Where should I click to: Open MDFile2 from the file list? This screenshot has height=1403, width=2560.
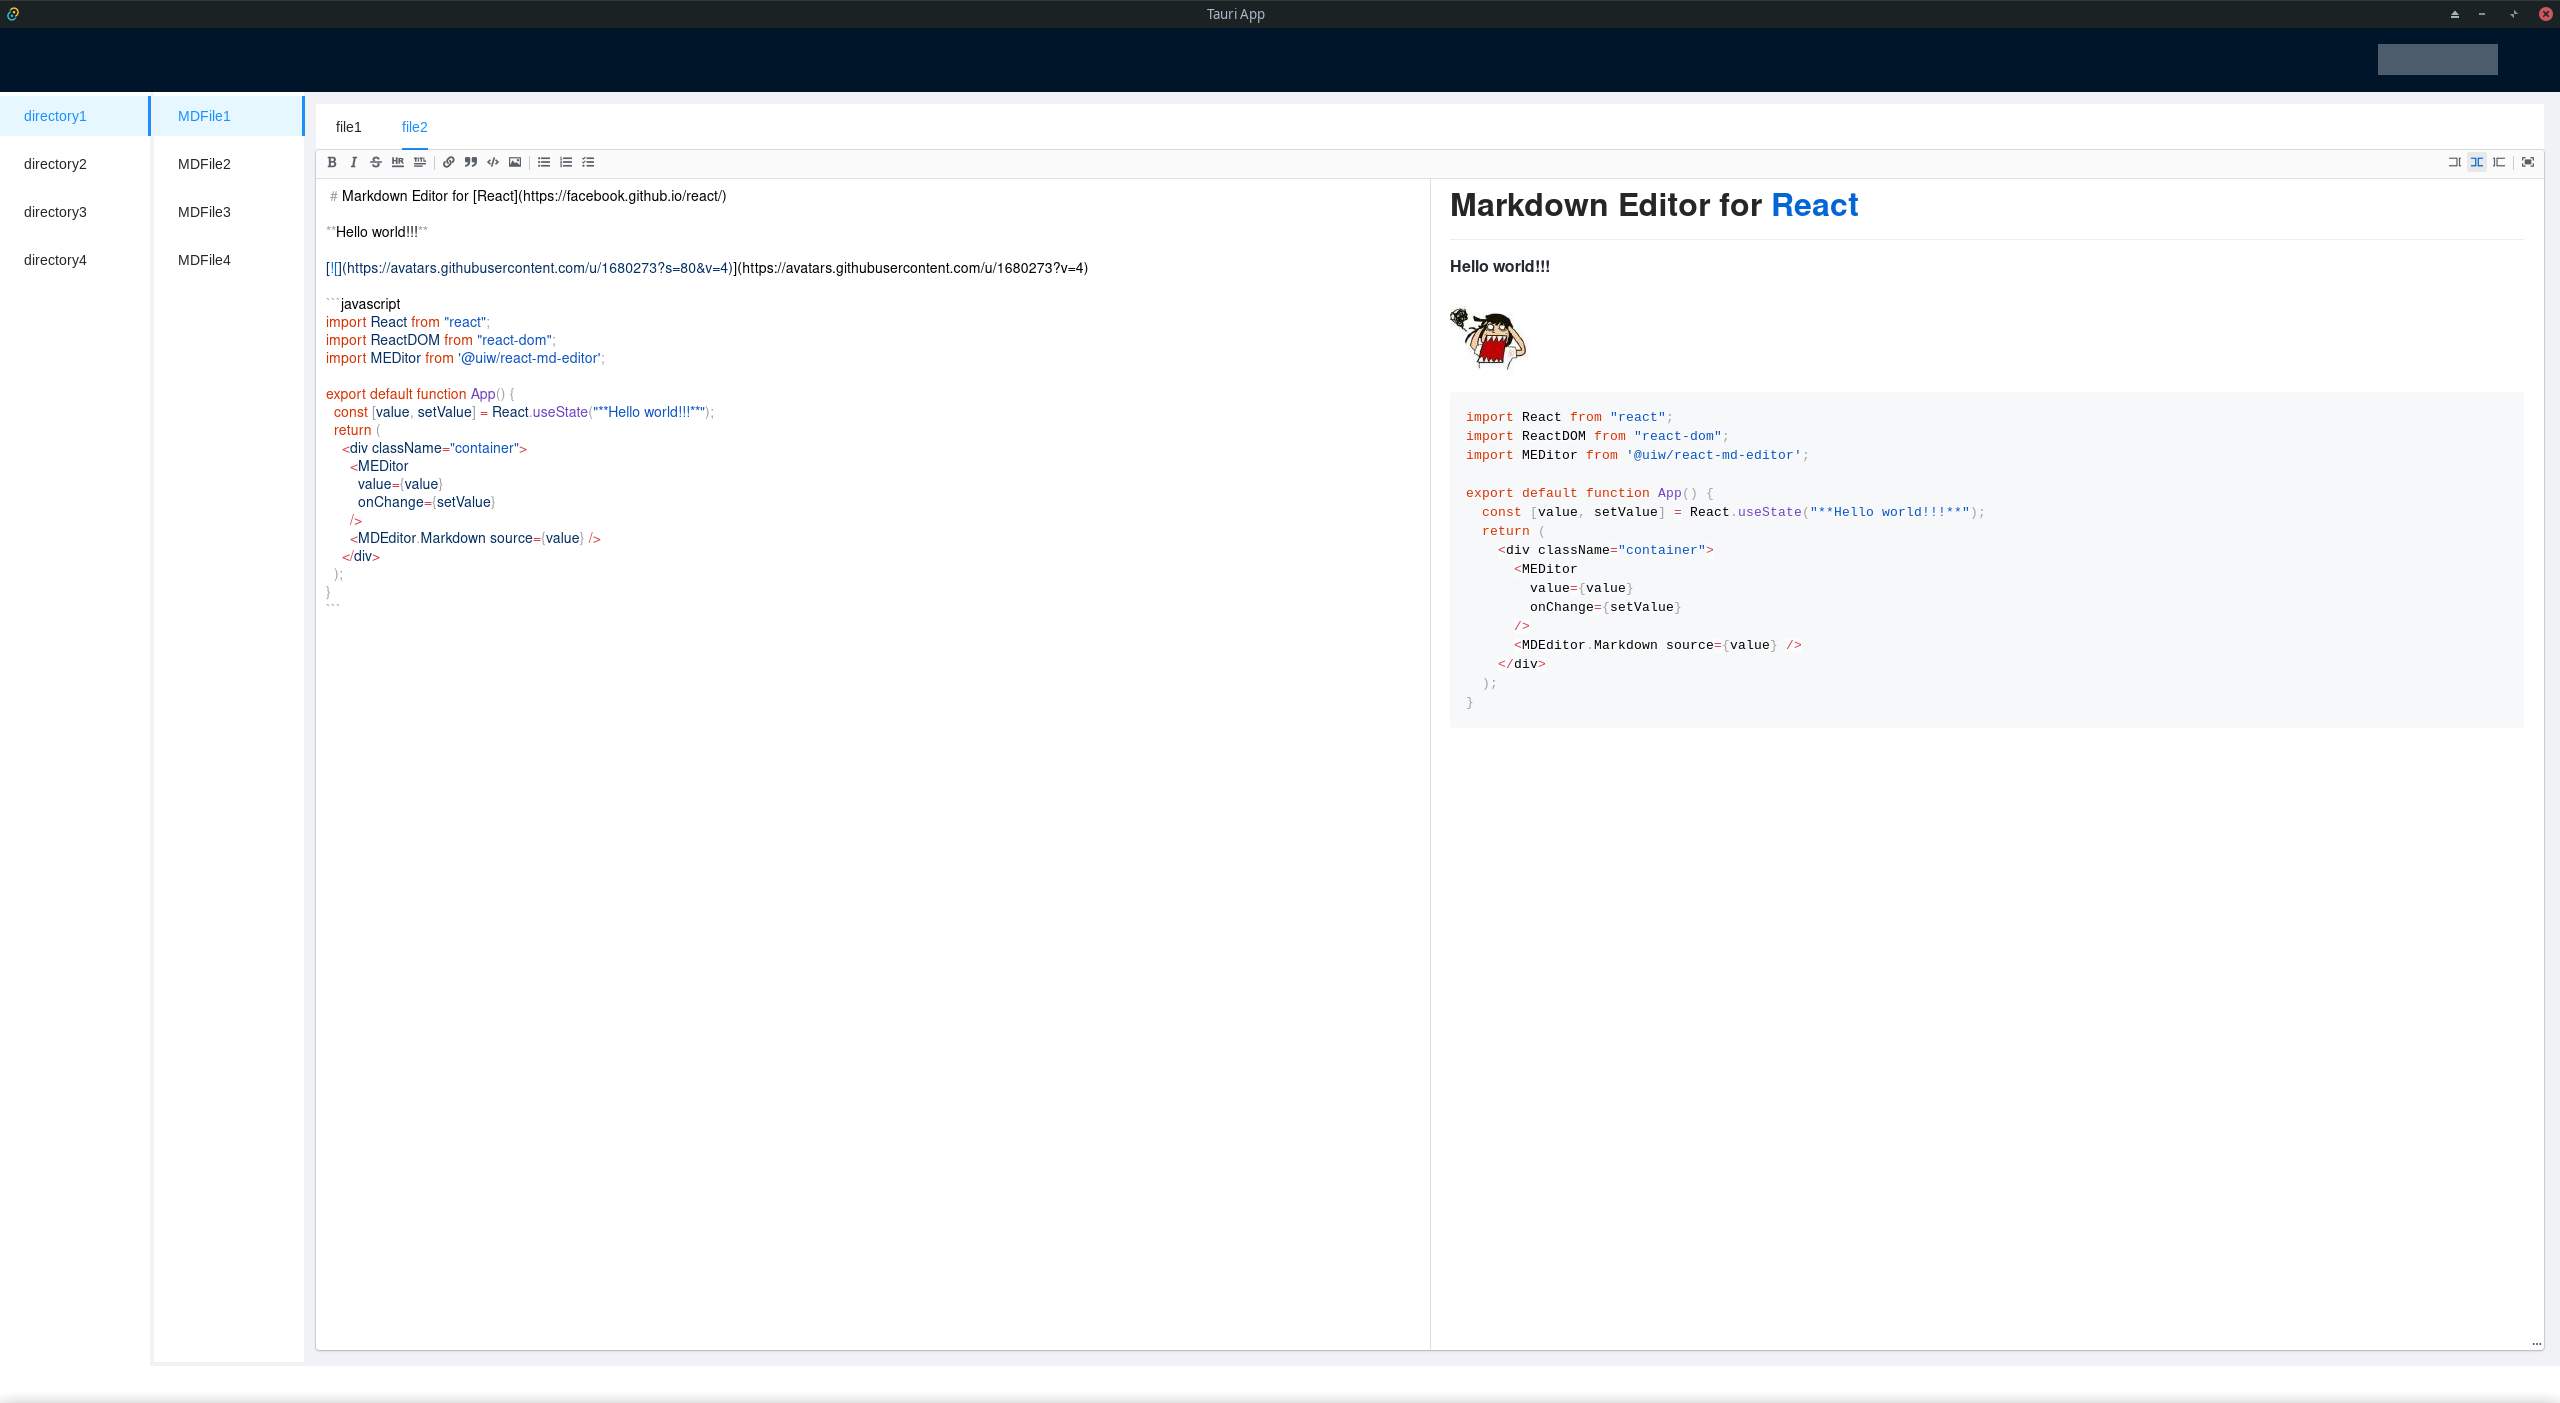(x=229, y=164)
